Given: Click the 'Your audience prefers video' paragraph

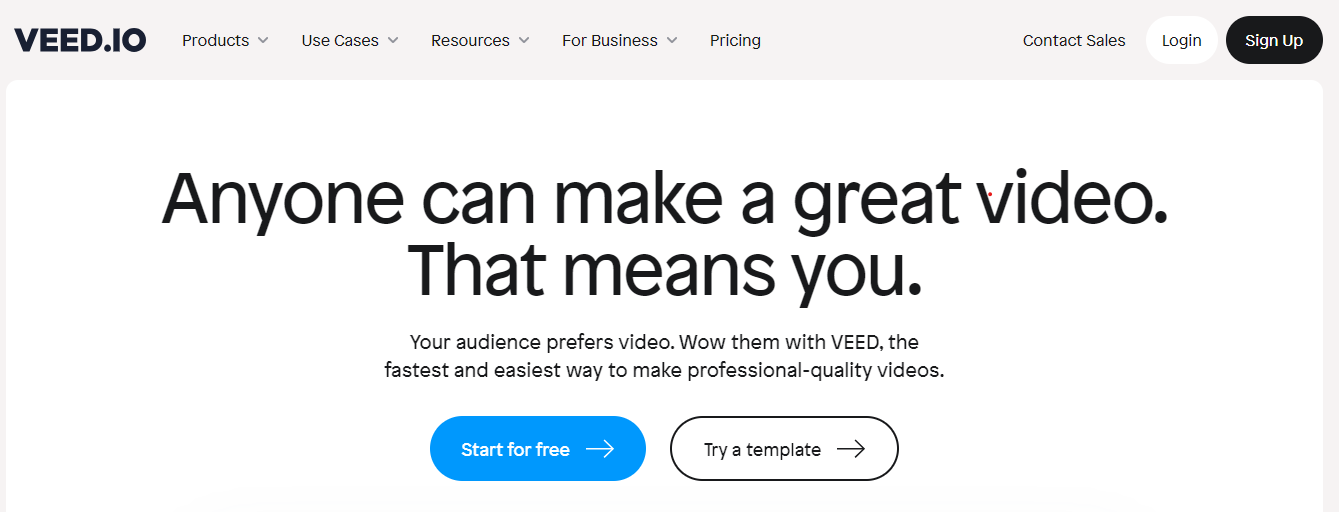Looking at the screenshot, I should (x=664, y=356).
